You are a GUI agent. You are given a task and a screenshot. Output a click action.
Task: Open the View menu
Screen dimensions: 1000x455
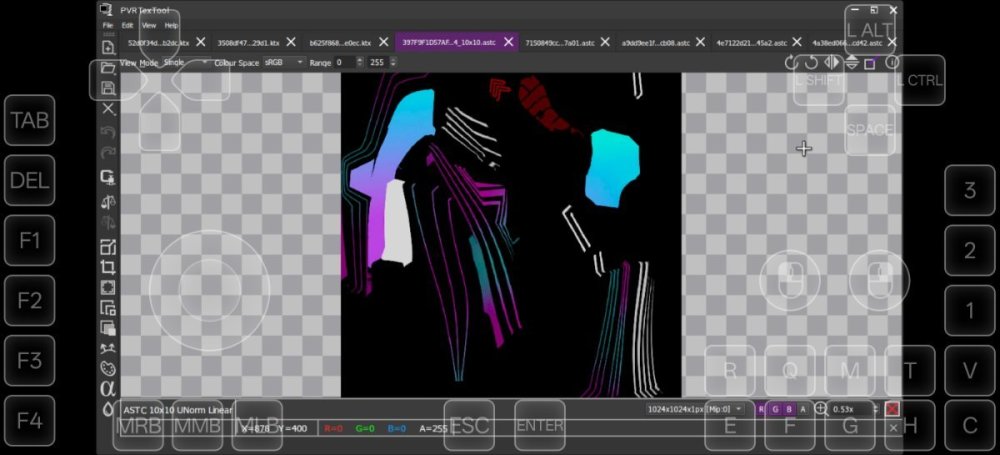tap(149, 26)
